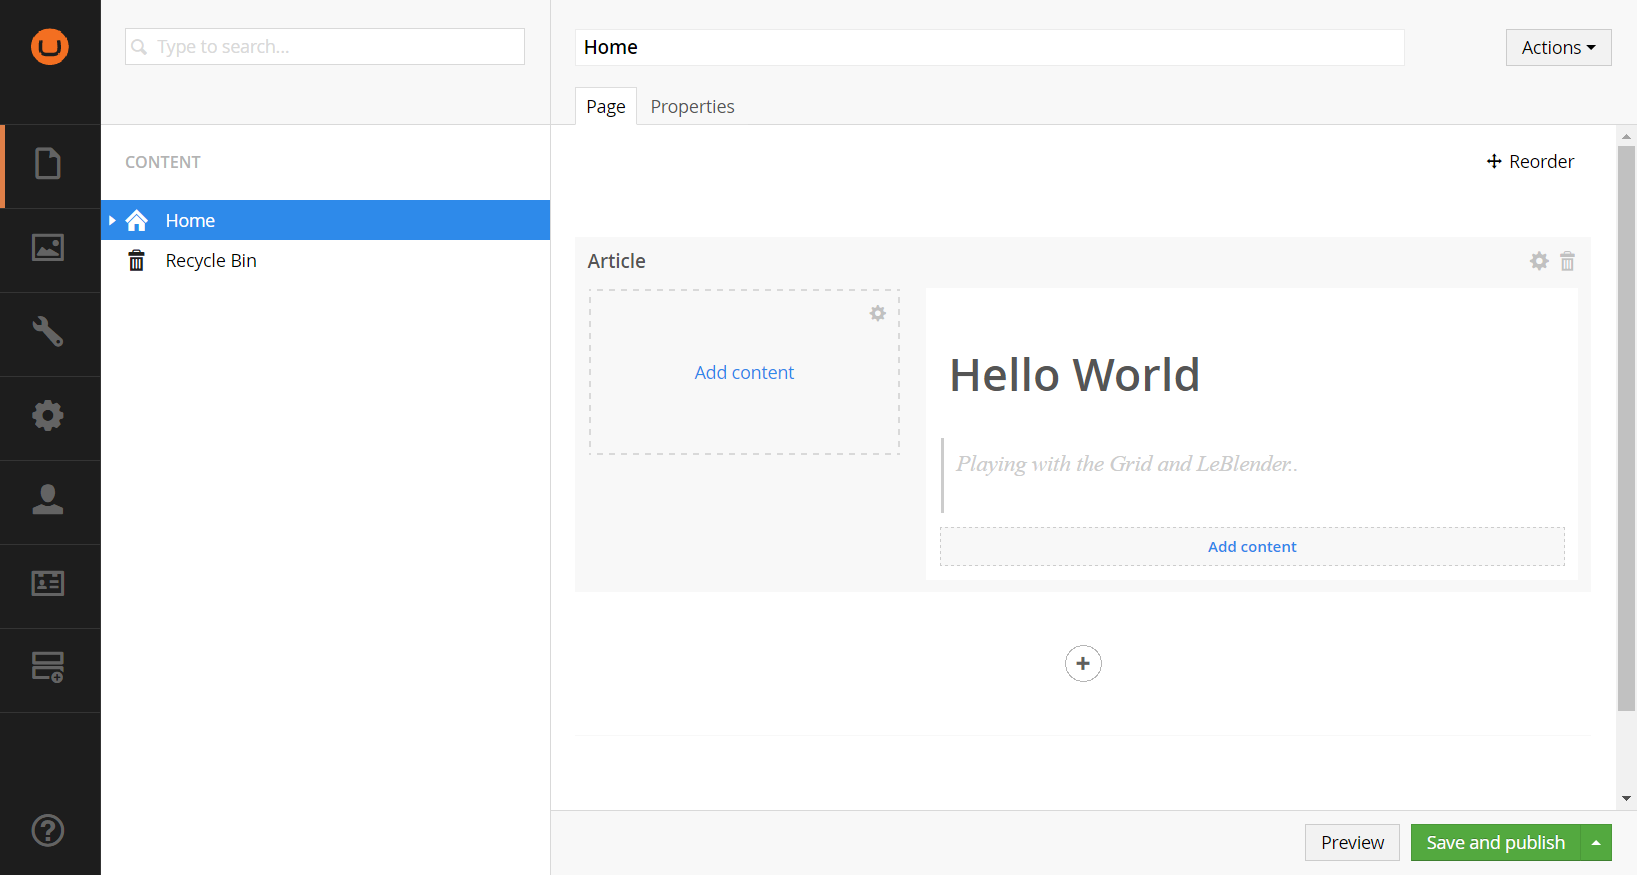Click the Recycle Bin trash icon

click(x=137, y=261)
